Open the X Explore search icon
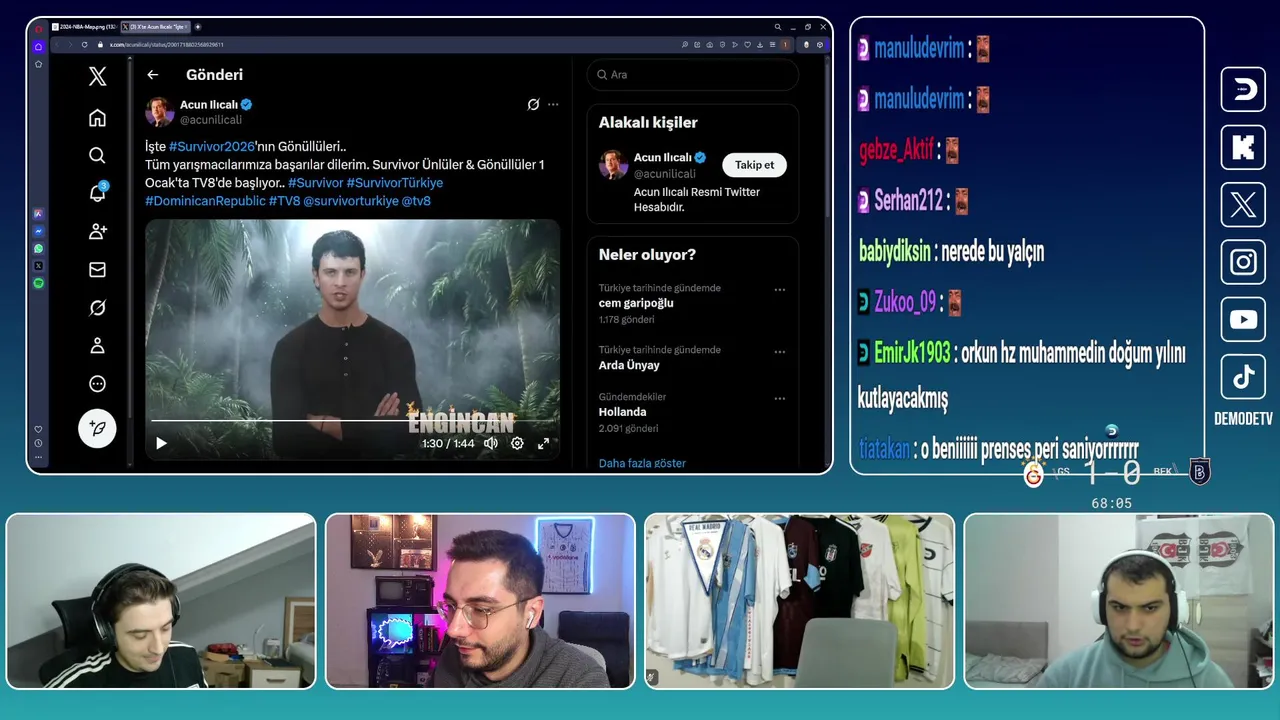Screen dimensions: 1280x720 tap(97, 155)
